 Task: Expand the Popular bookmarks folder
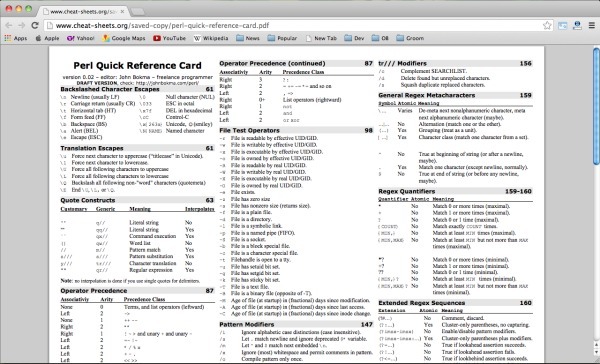pos(282,38)
